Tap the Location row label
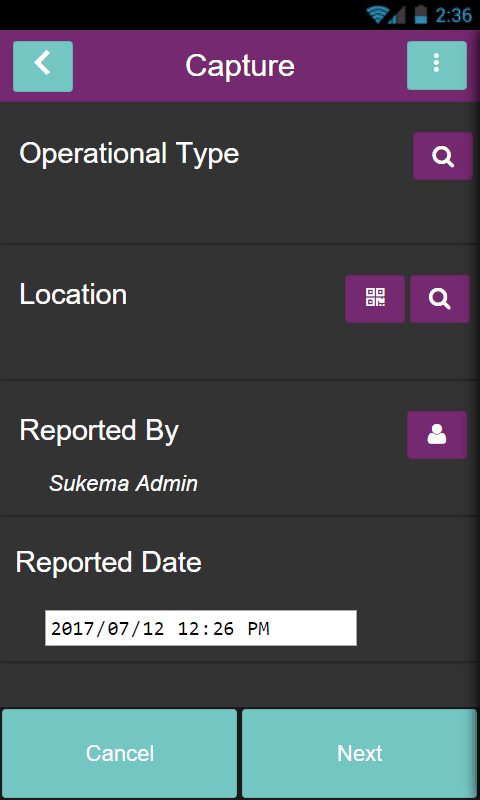The image size is (480, 800). pos(73,294)
